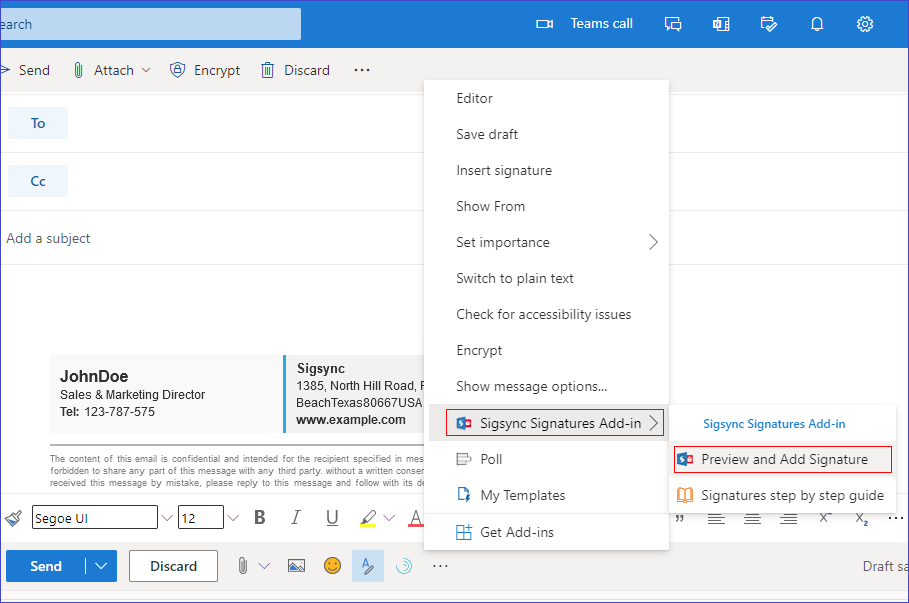This screenshot has width=909, height=603.
Task: Open the Send options dropdown arrow
Action: click(101, 566)
